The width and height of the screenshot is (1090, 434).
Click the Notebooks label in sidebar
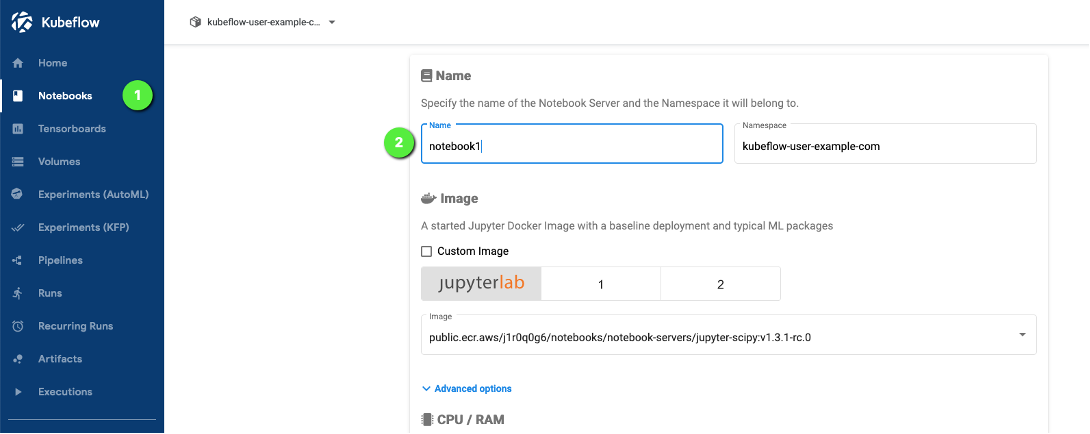tap(65, 96)
